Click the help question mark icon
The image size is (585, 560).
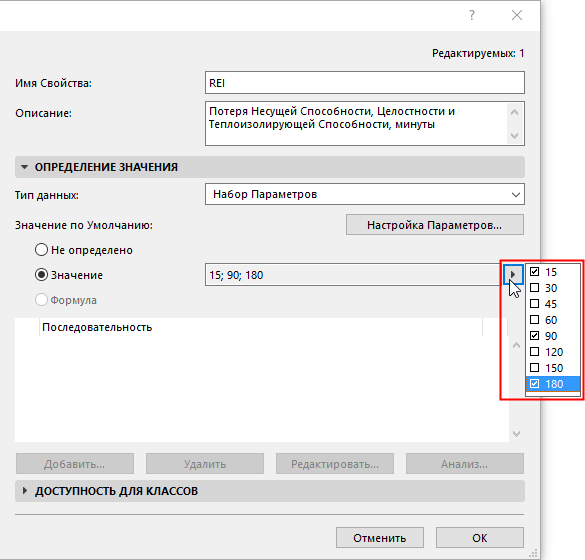(x=472, y=15)
